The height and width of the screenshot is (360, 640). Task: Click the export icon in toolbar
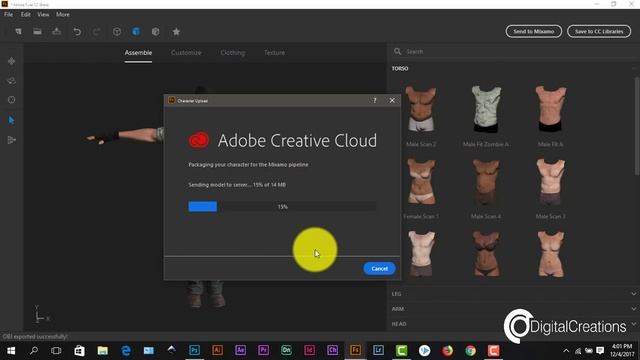click(x=56, y=31)
